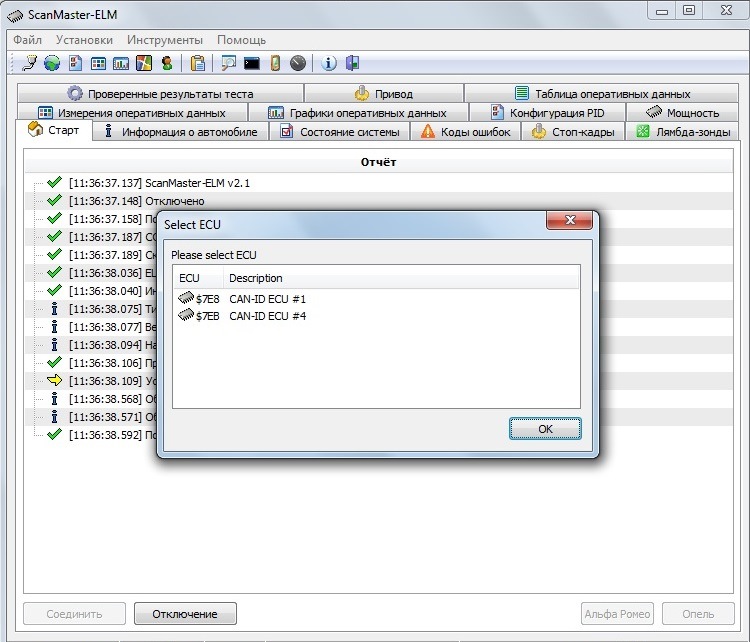Click the exit door toolbar icon

[353, 63]
